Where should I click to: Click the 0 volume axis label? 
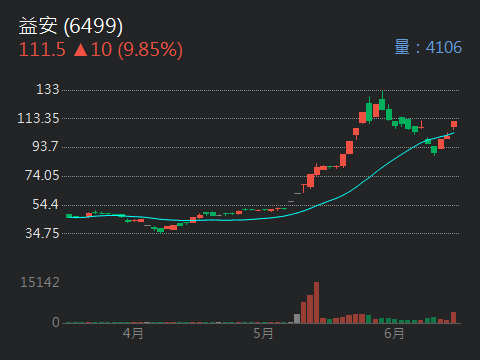(56, 322)
